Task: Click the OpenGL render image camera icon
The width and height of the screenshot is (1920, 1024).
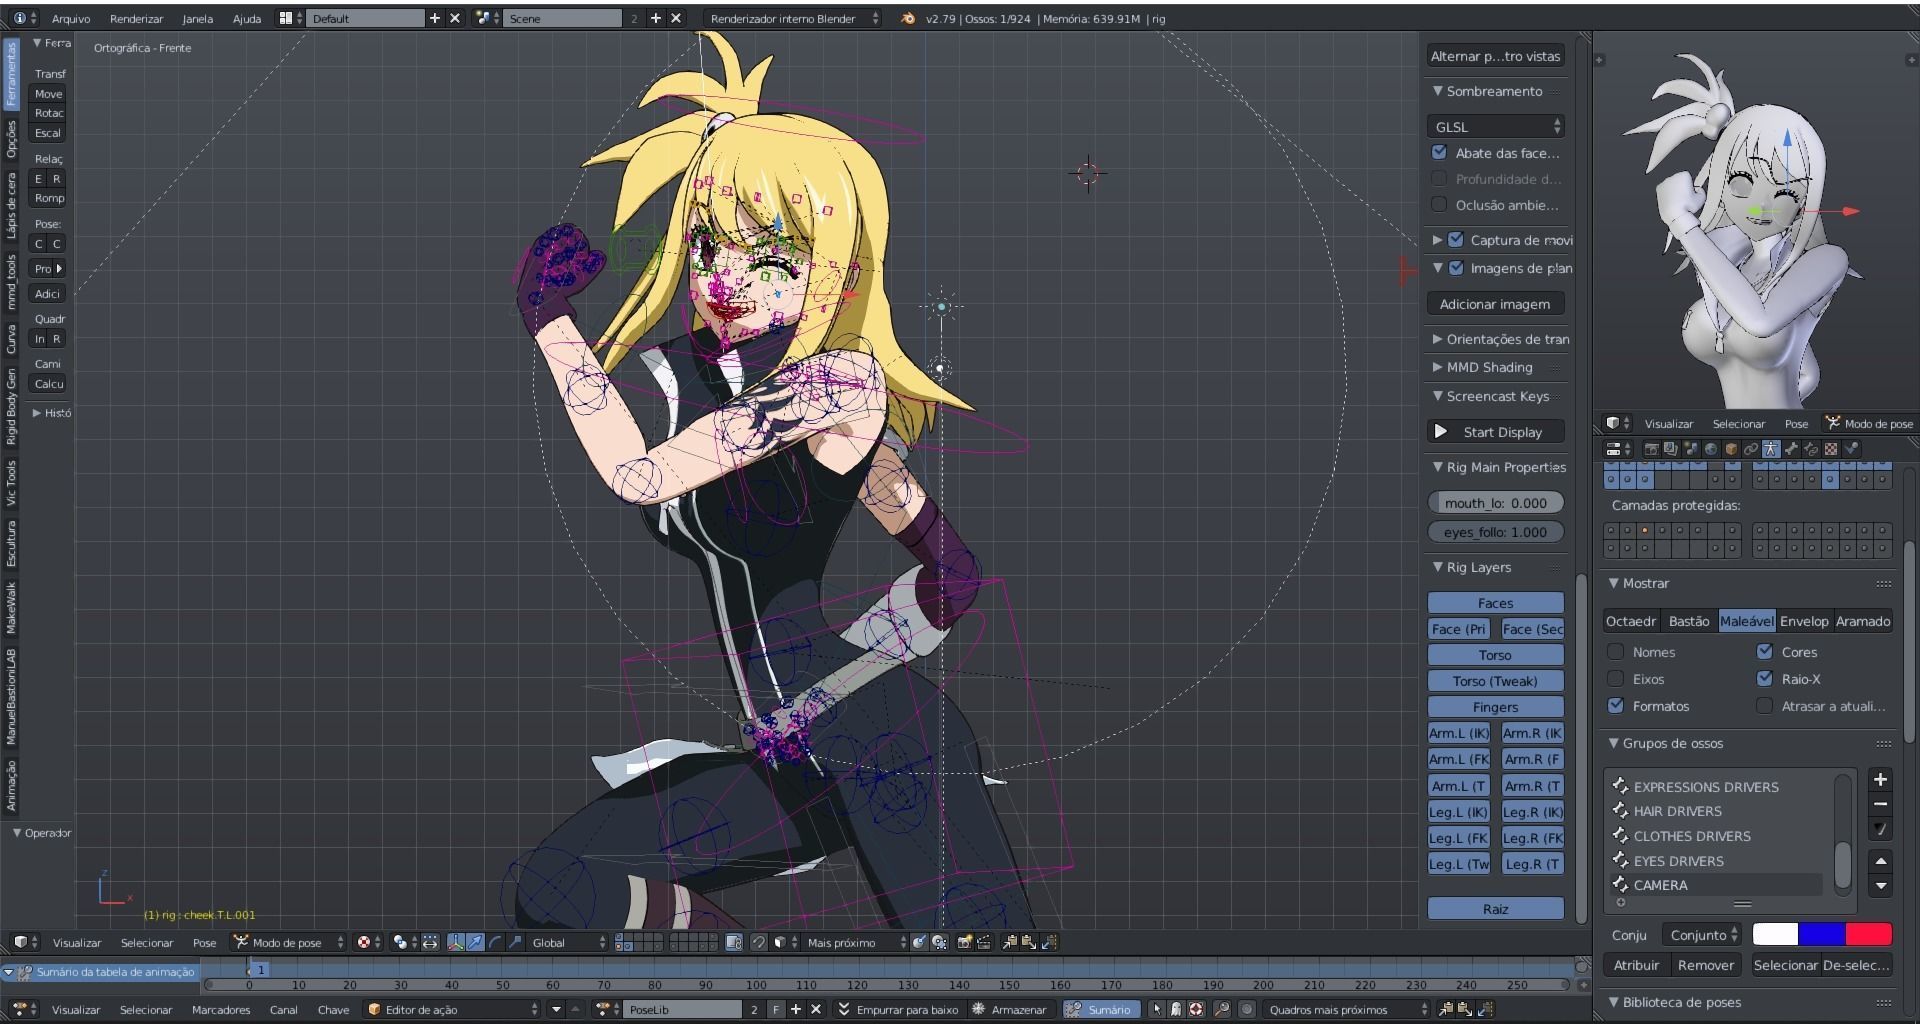Action: [964, 942]
